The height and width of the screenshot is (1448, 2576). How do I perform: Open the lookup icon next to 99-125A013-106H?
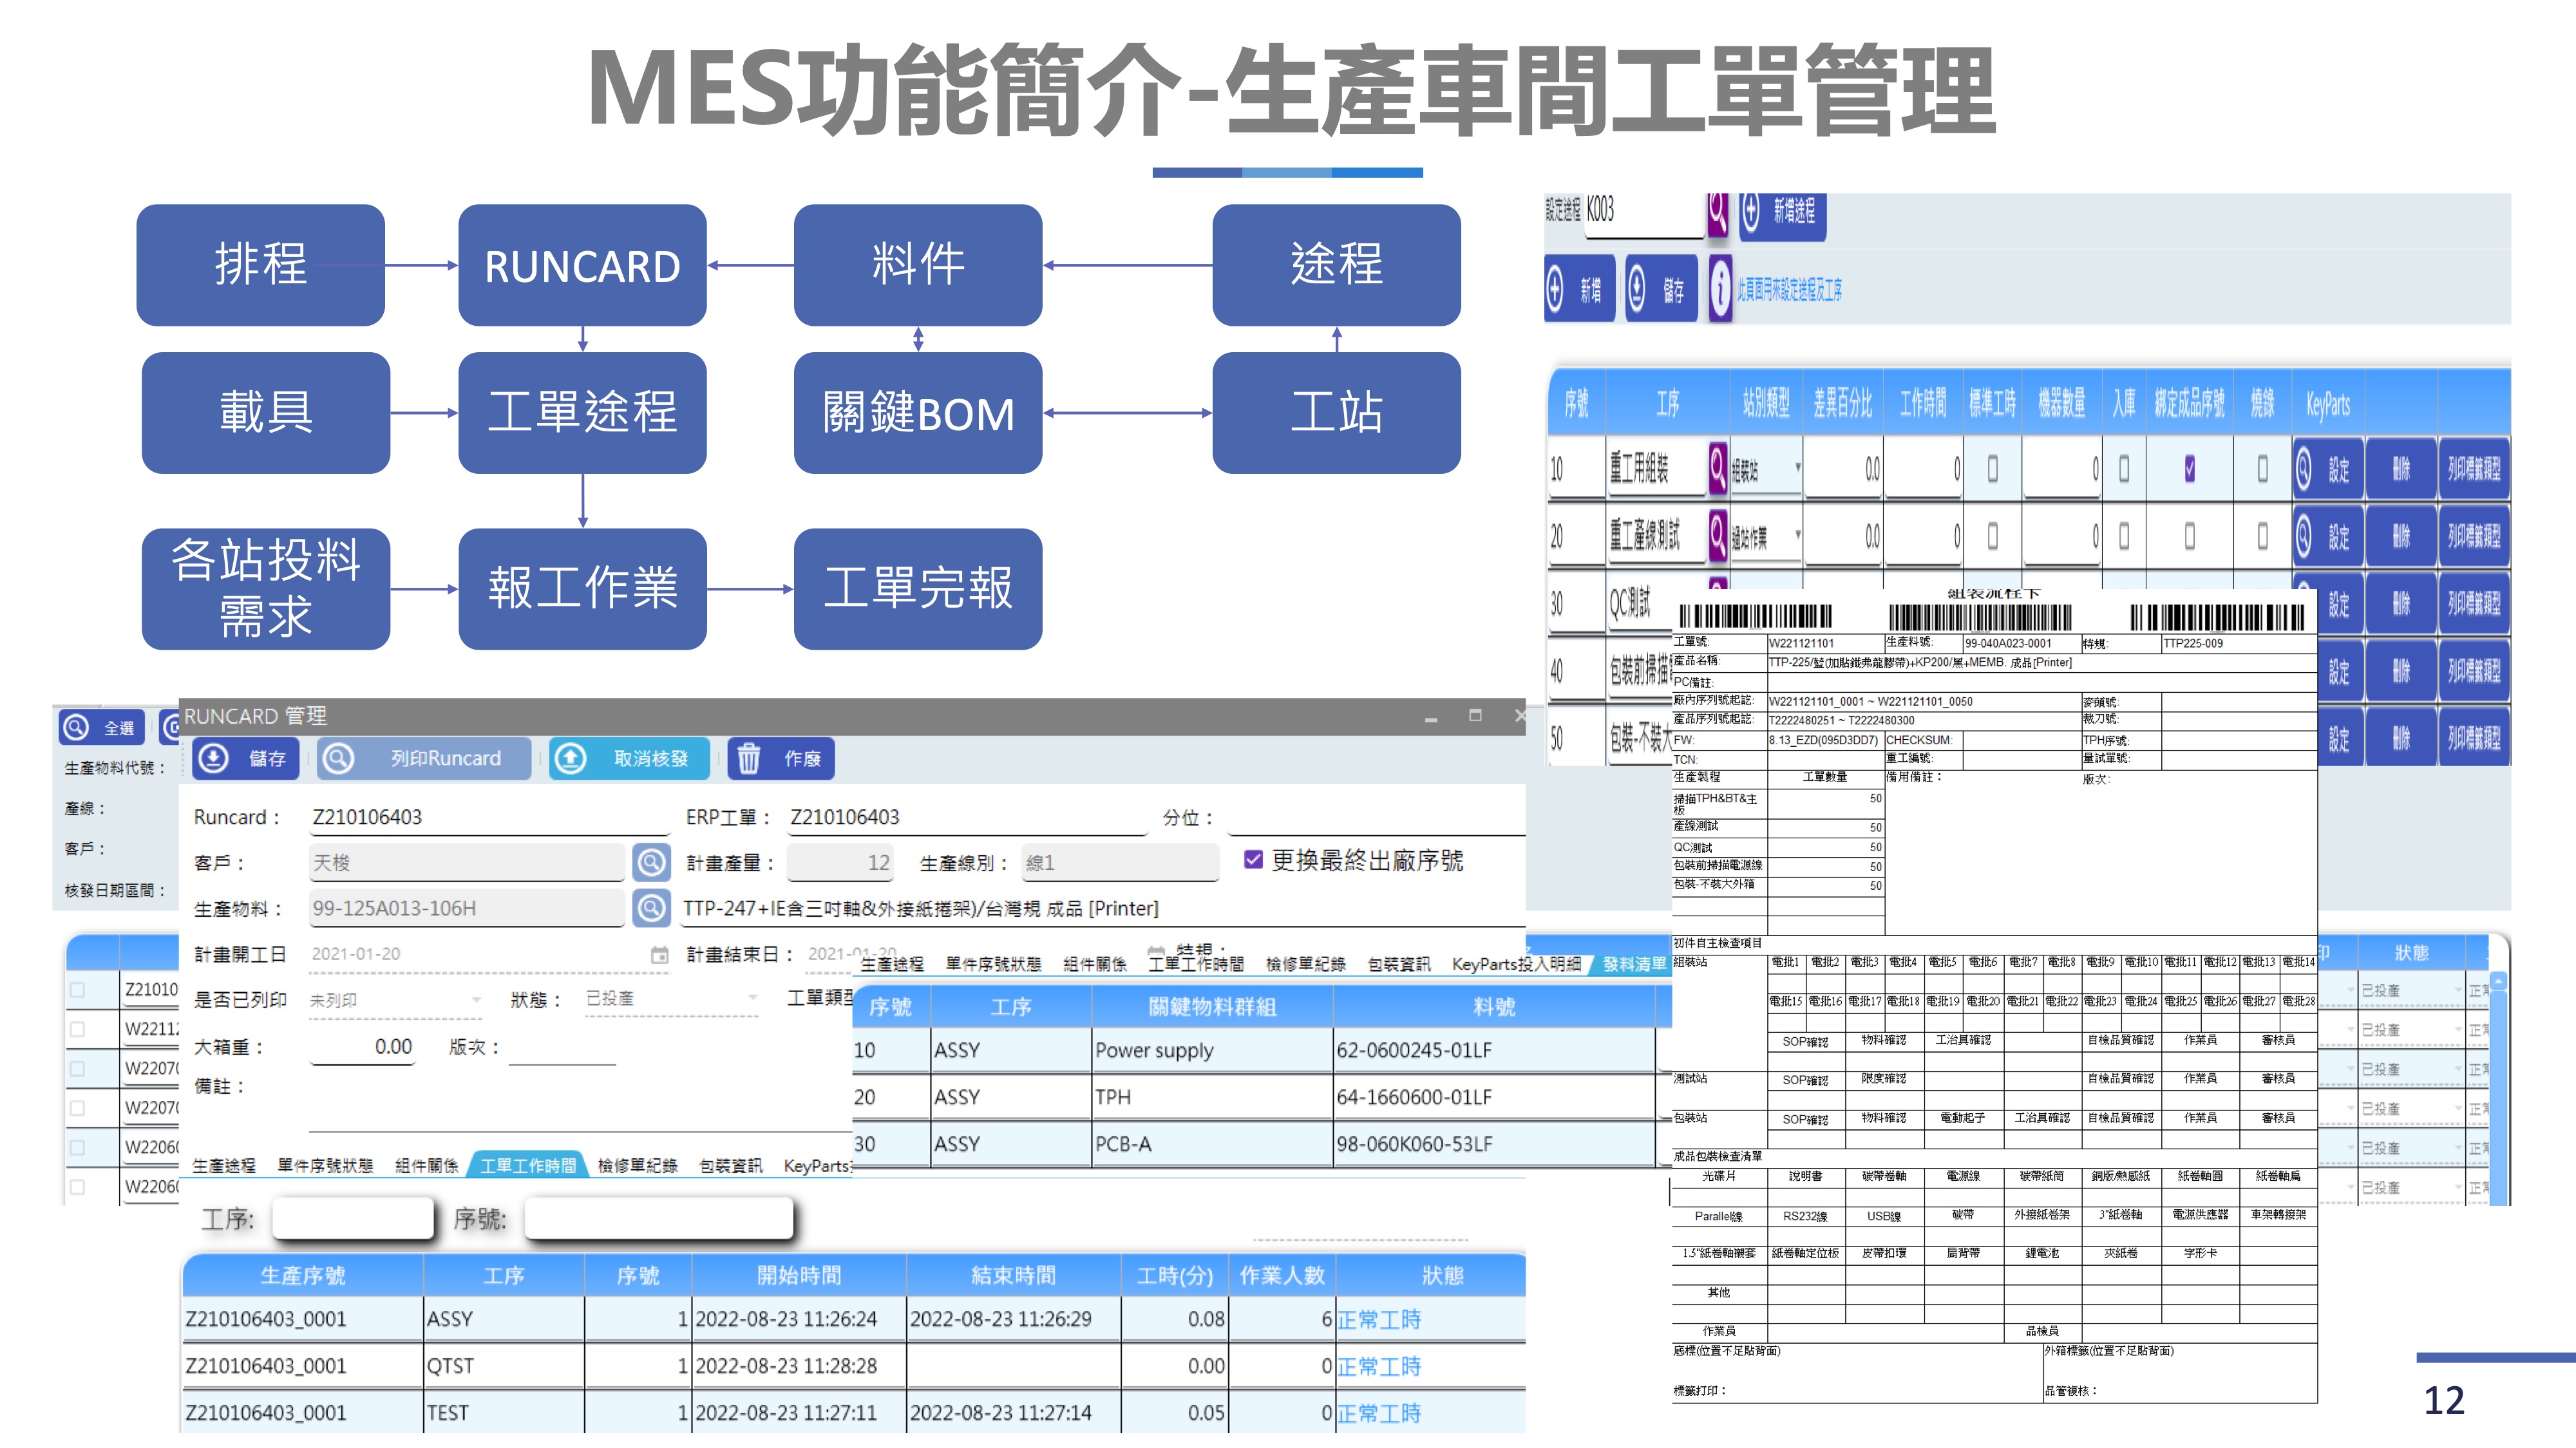click(x=651, y=908)
